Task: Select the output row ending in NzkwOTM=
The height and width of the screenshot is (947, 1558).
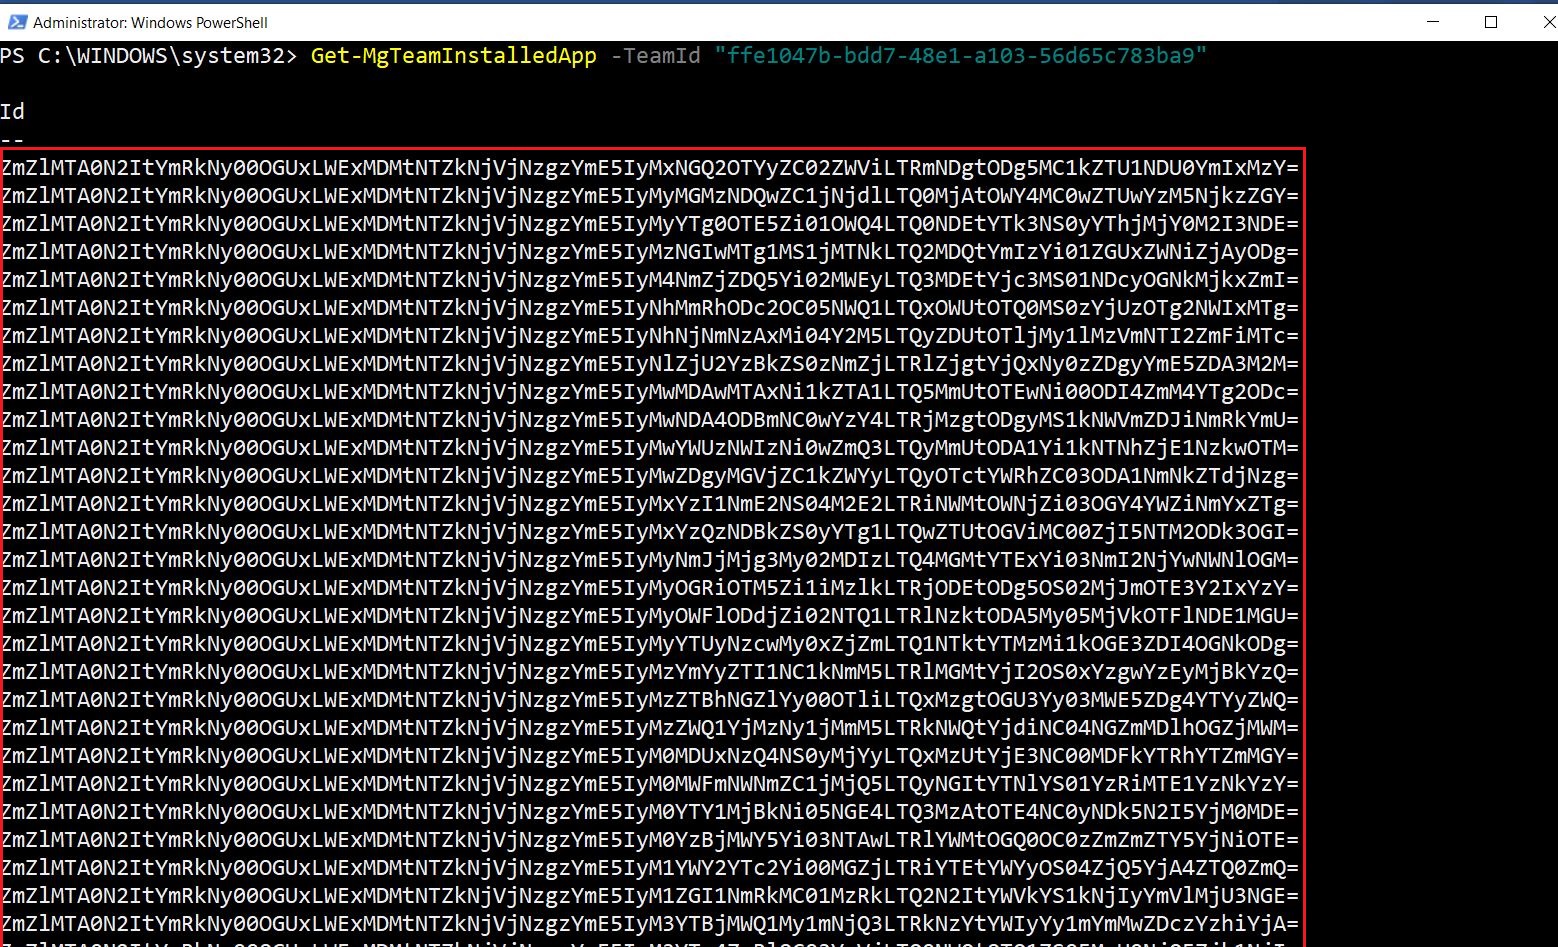Action: tap(650, 448)
